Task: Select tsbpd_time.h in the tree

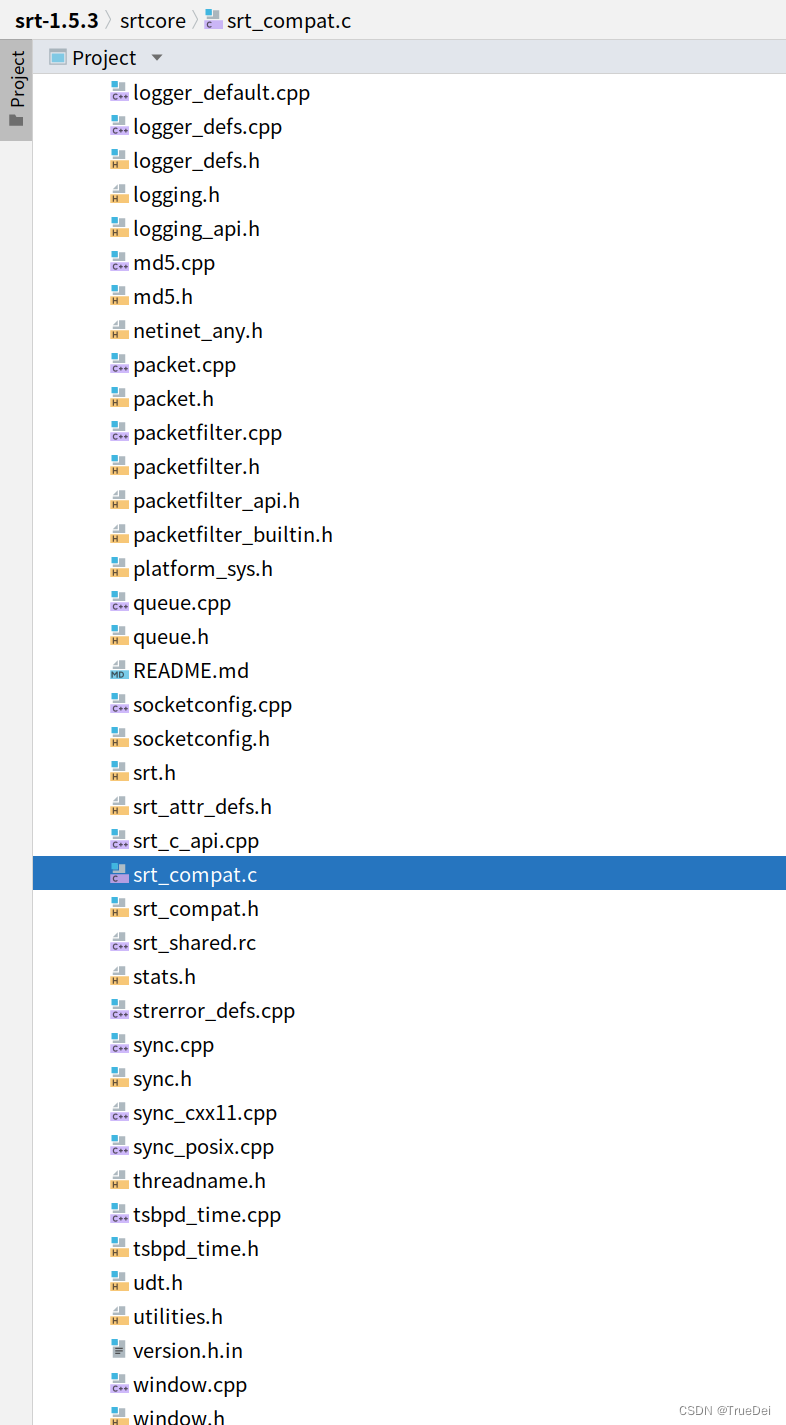Action: [196, 1249]
